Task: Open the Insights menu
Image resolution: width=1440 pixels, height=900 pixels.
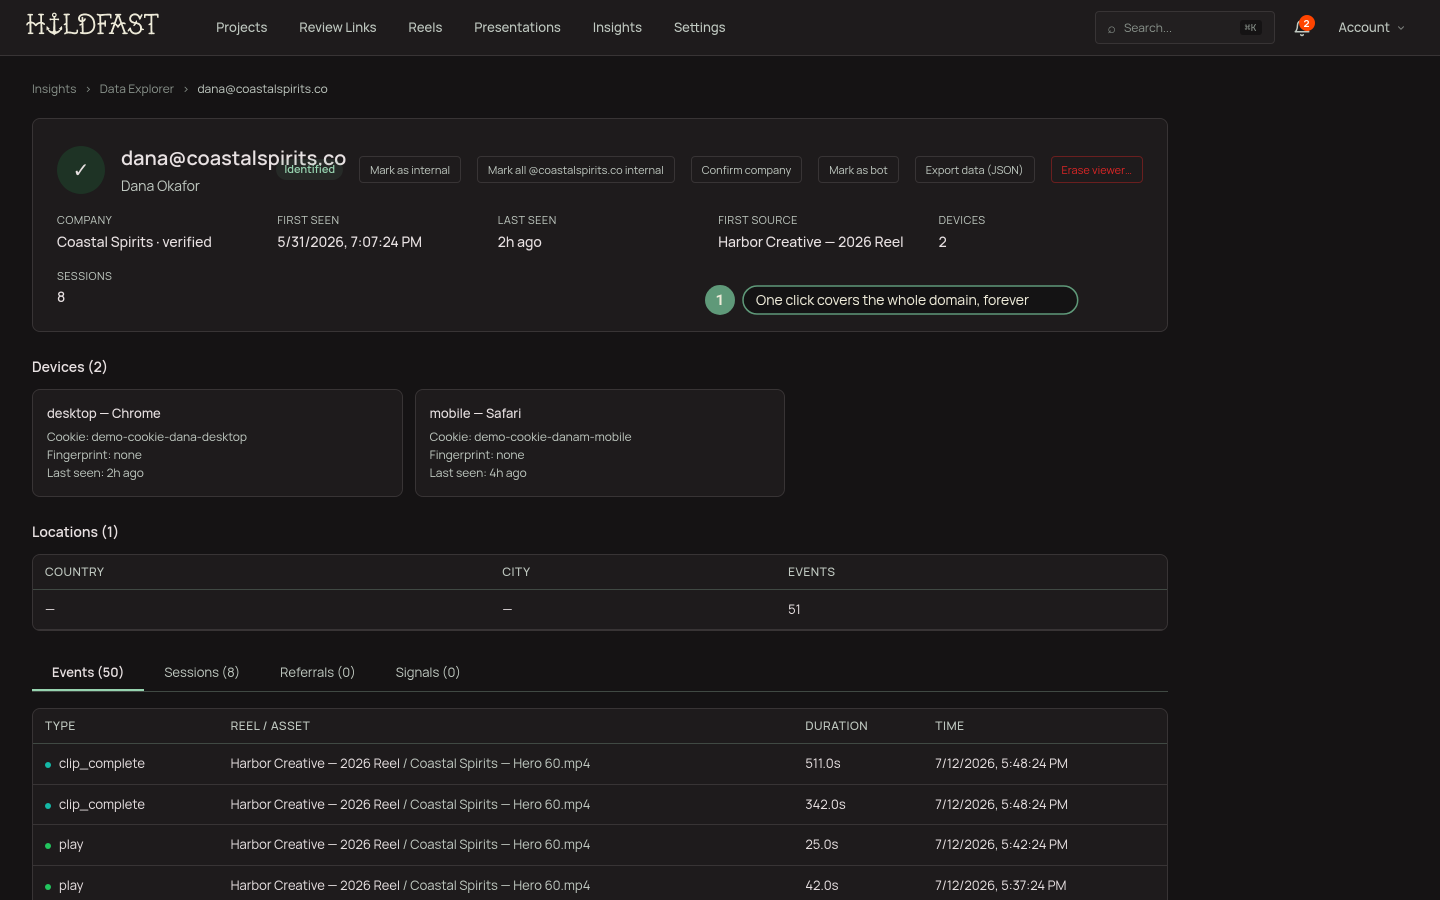Action: click(617, 28)
